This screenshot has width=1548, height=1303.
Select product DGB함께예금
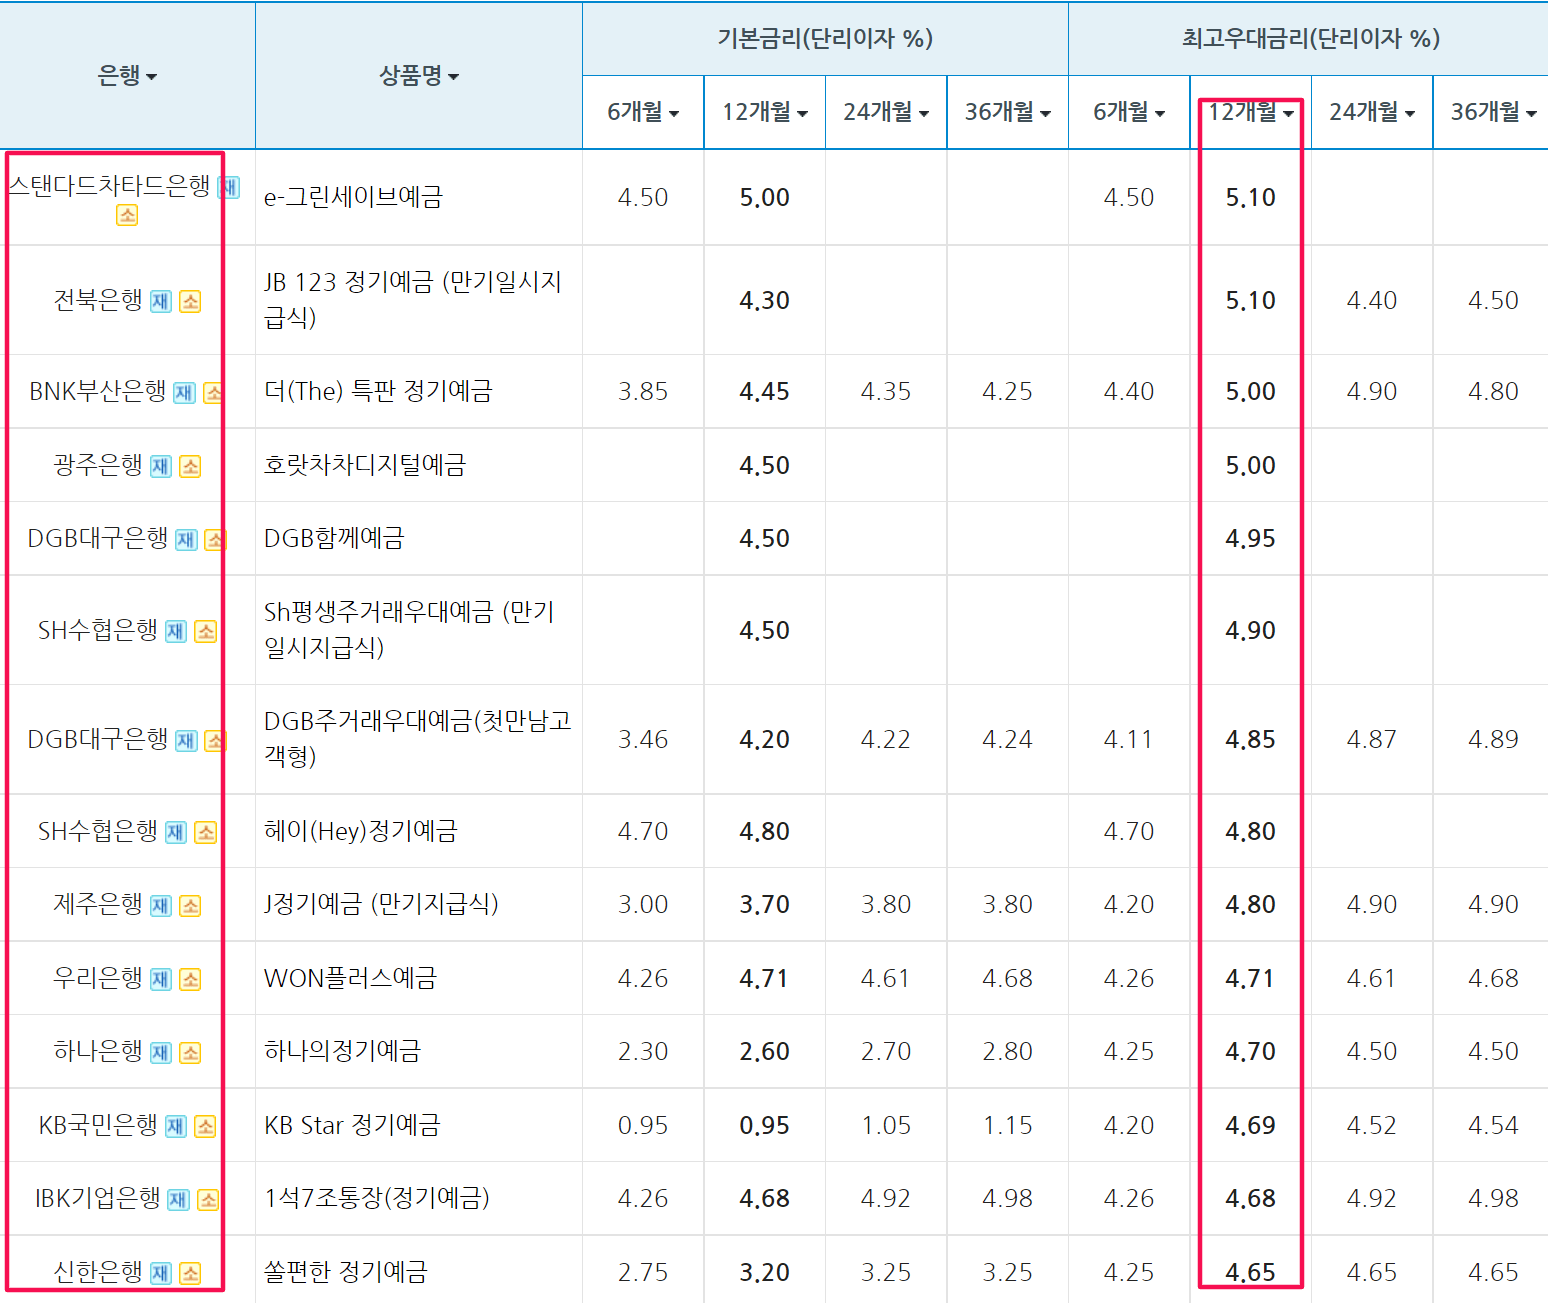(334, 539)
